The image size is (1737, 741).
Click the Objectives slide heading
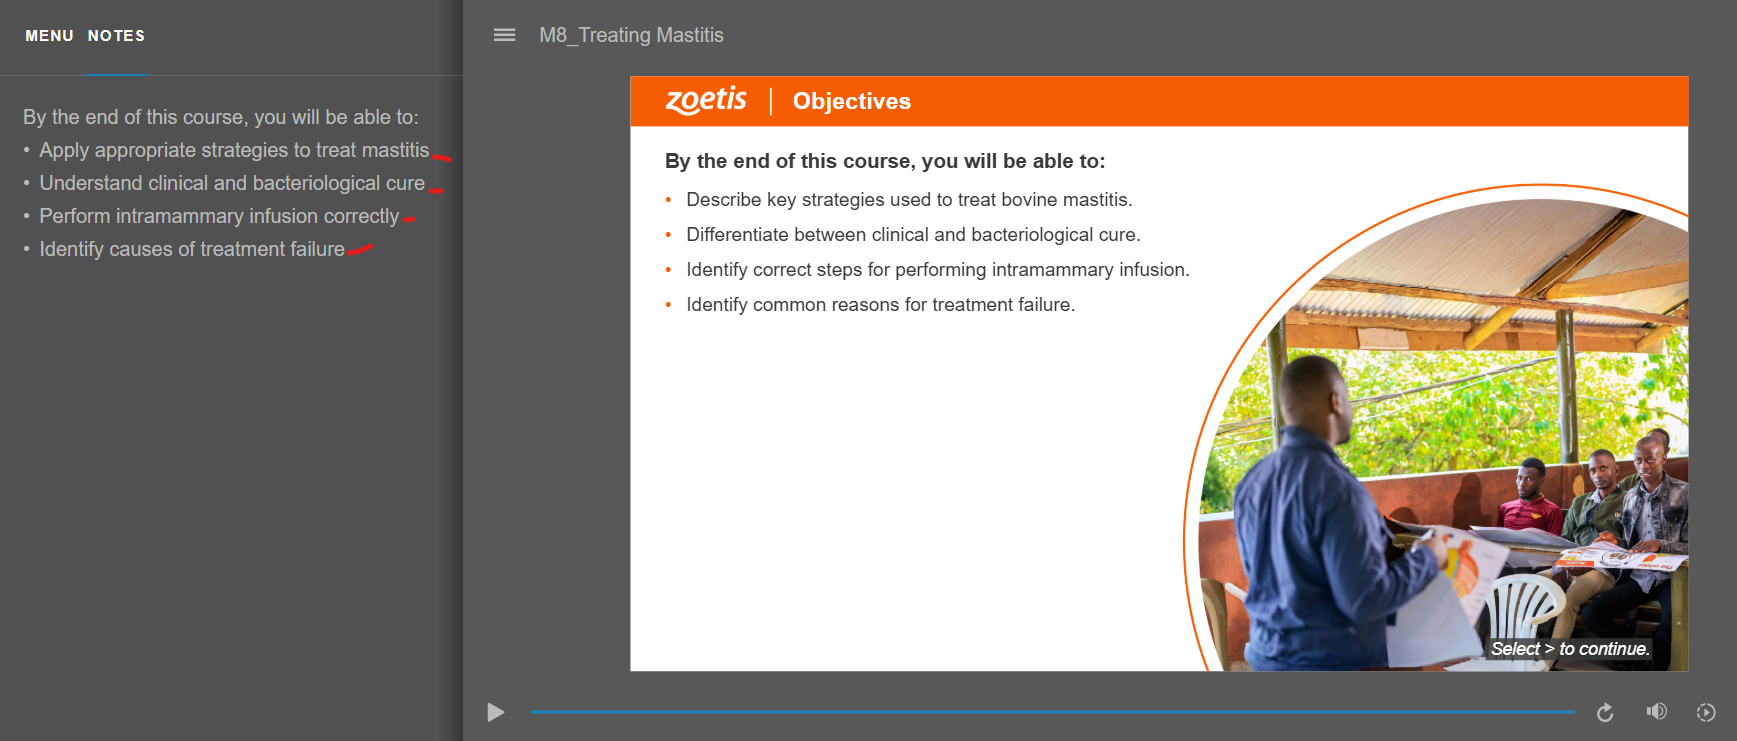click(852, 101)
